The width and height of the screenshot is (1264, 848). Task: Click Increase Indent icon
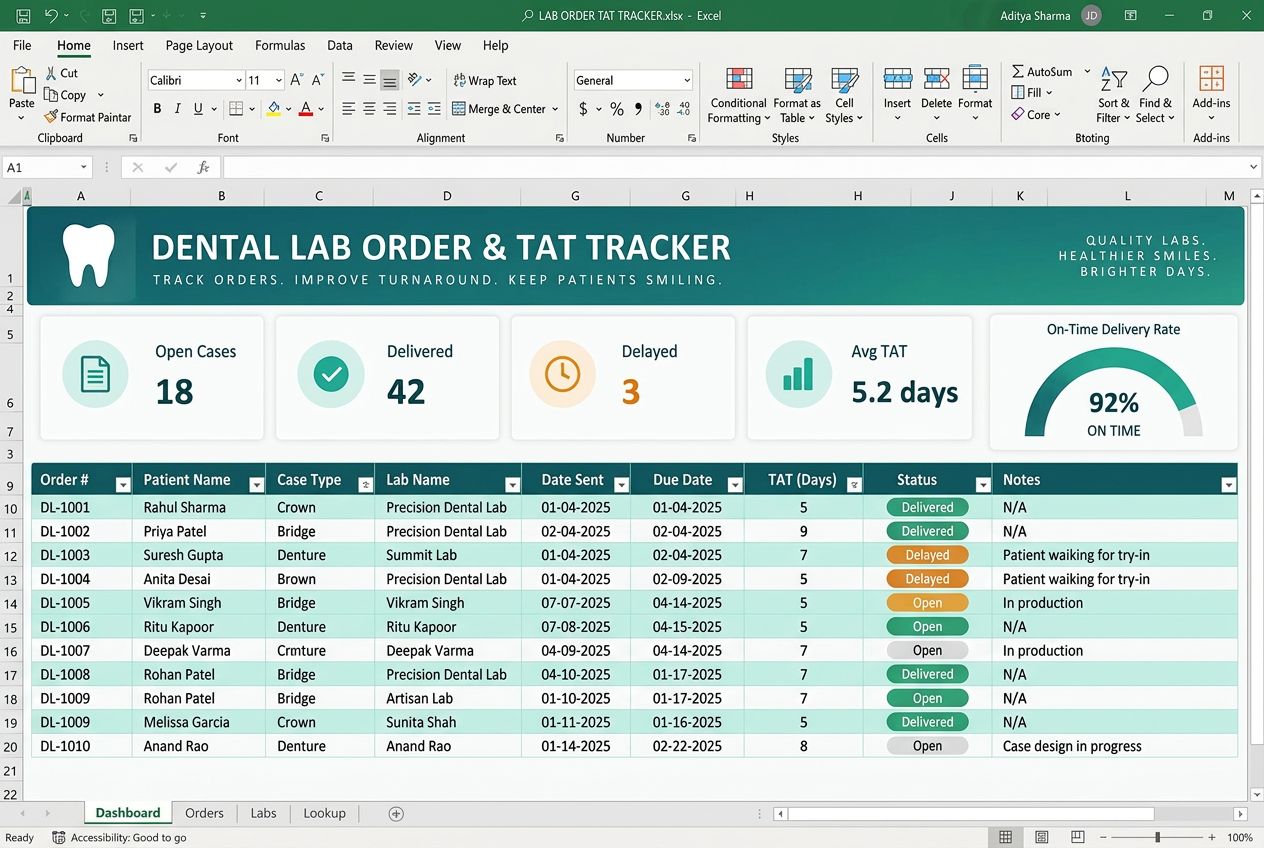click(434, 109)
